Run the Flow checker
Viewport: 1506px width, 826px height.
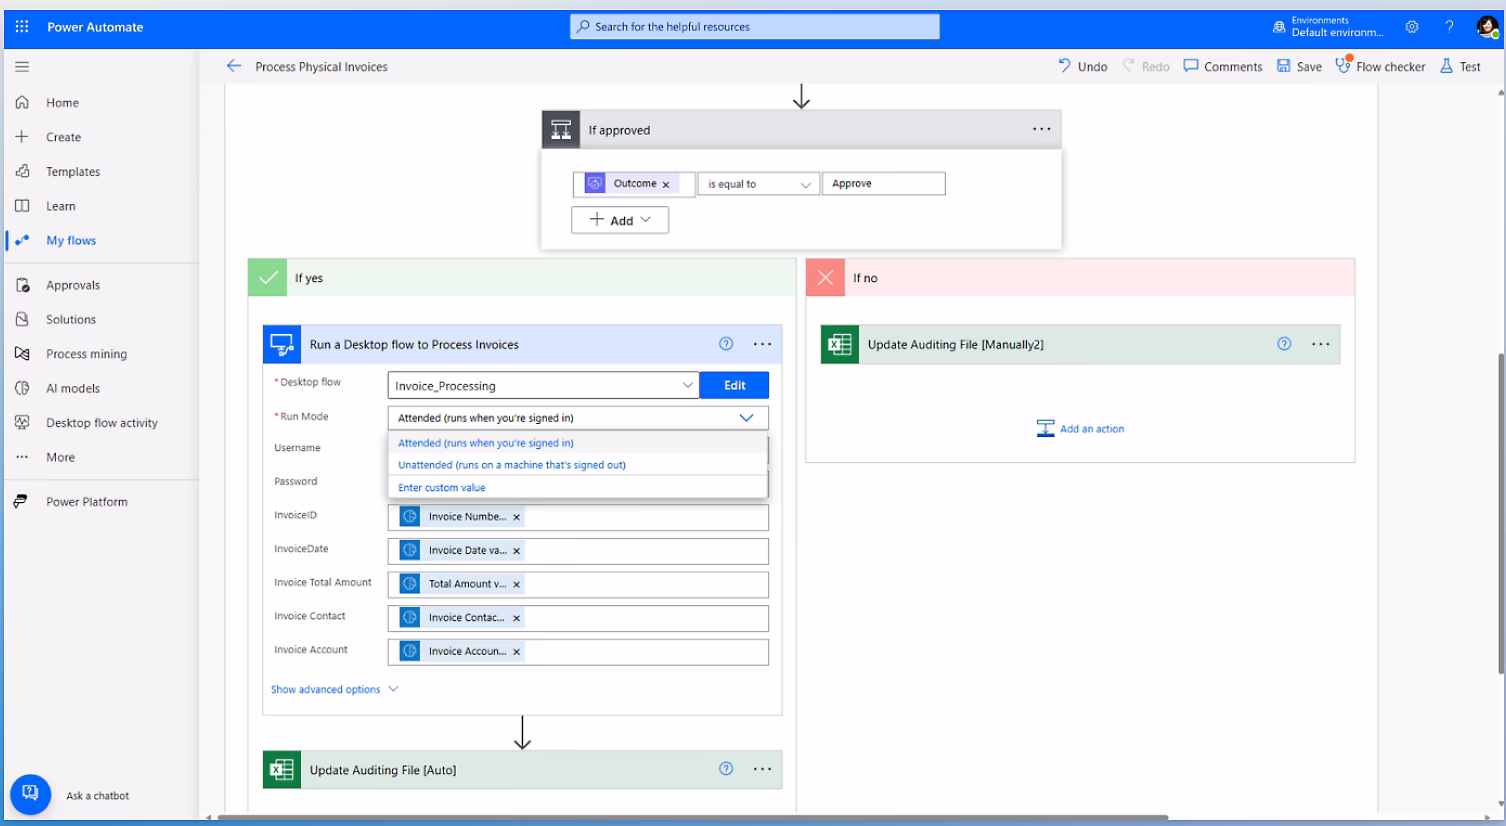pos(1380,66)
